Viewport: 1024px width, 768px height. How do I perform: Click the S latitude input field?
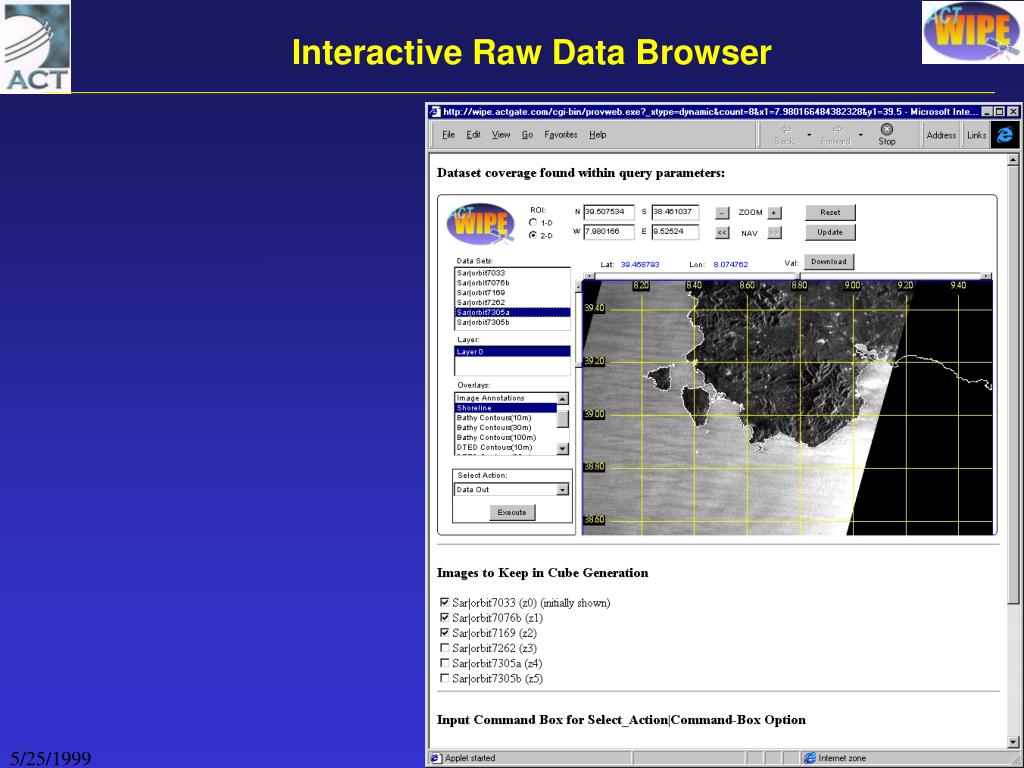click(x=675, y=212)
